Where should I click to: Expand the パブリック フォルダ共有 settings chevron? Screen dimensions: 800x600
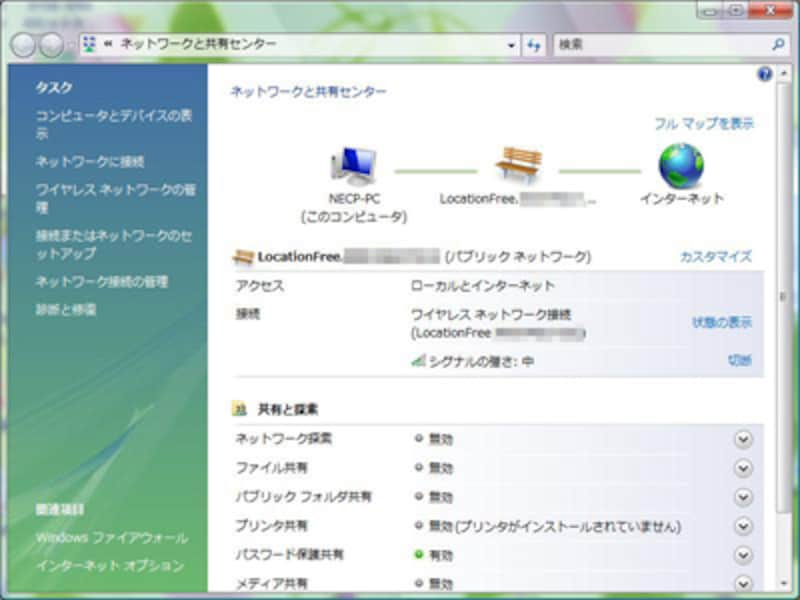(x=743, y=497)
